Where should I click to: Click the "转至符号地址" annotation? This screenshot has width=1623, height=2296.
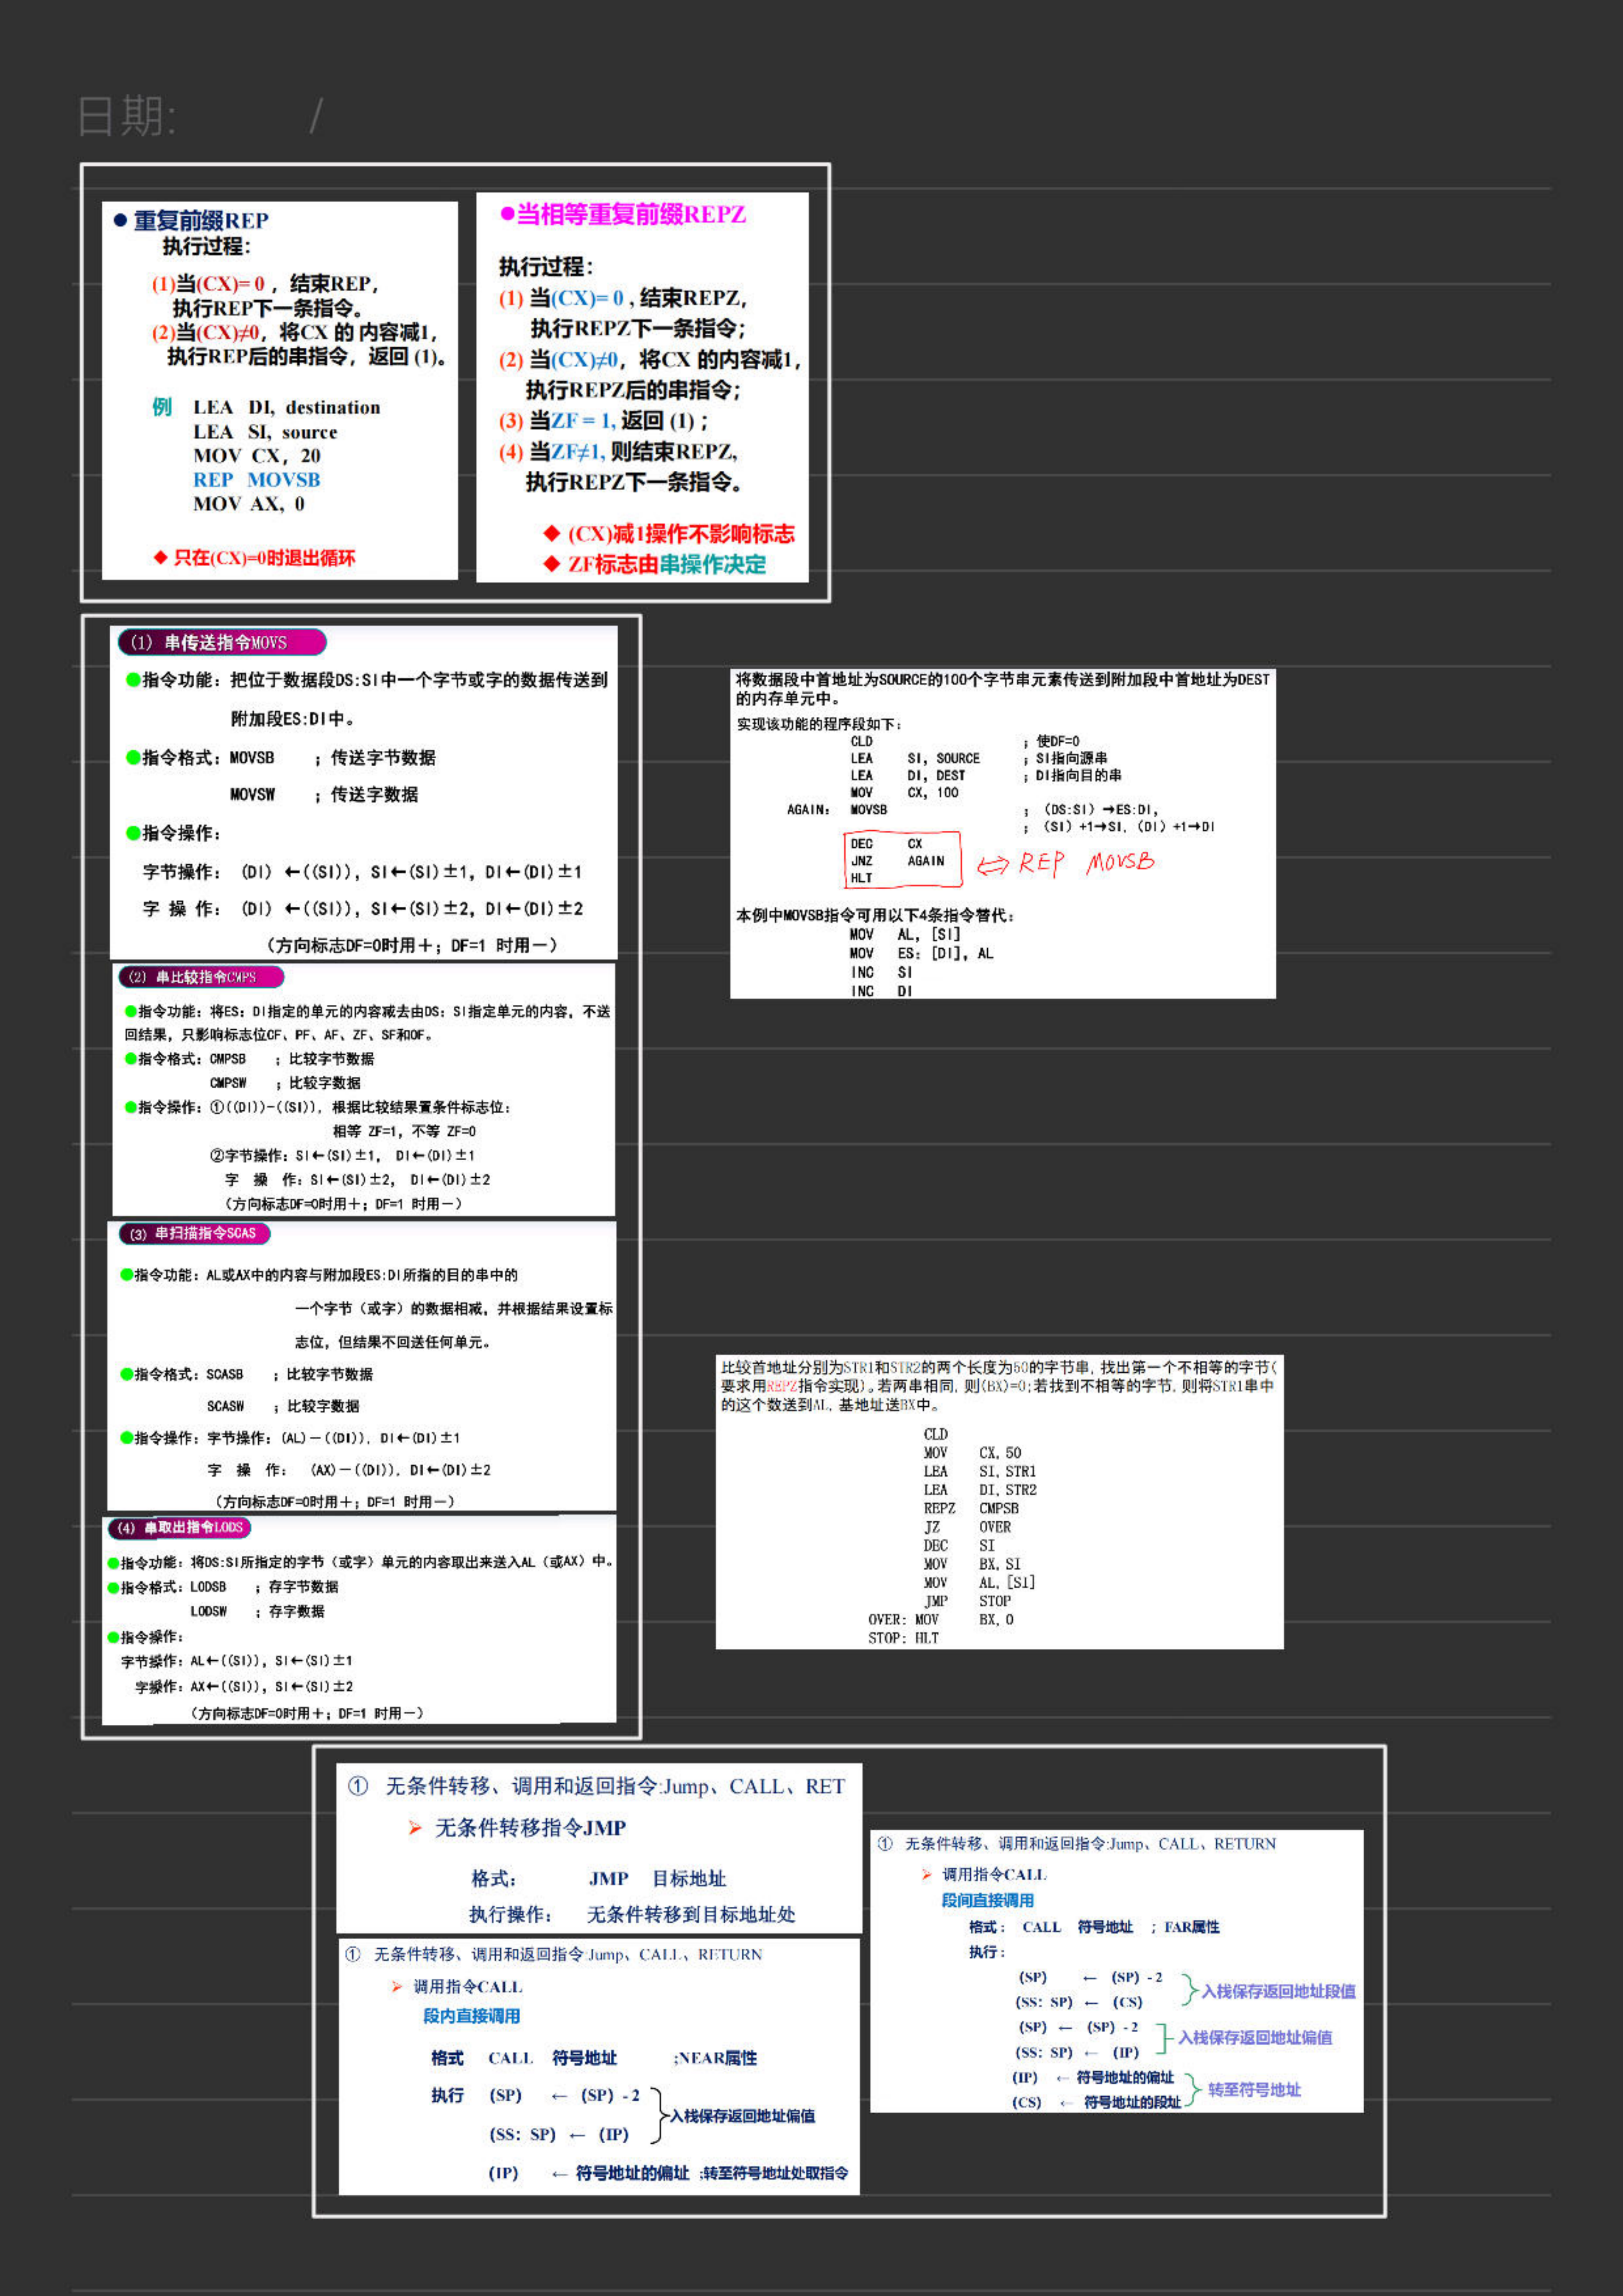(x=1254, y=2089)
